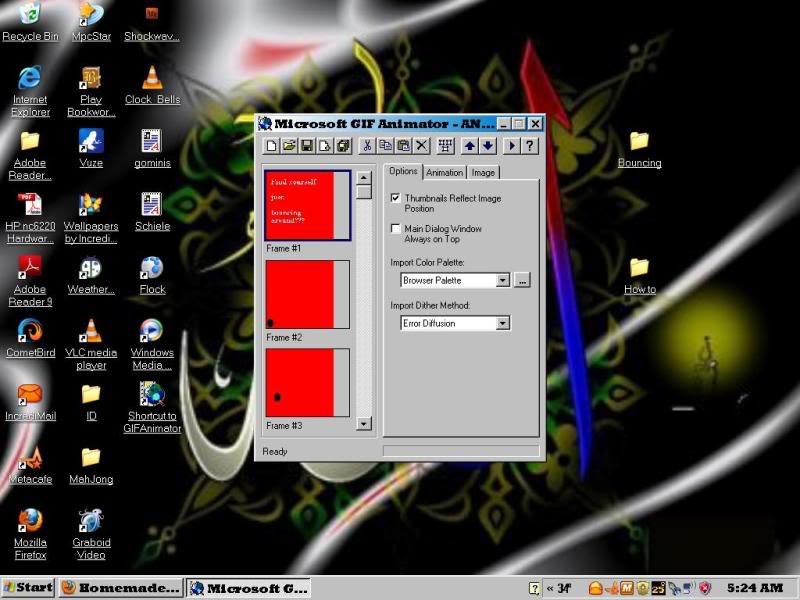800x600 pixels.
Task: Move frame down with blue arrow
Action: click(x=488, y=146)
